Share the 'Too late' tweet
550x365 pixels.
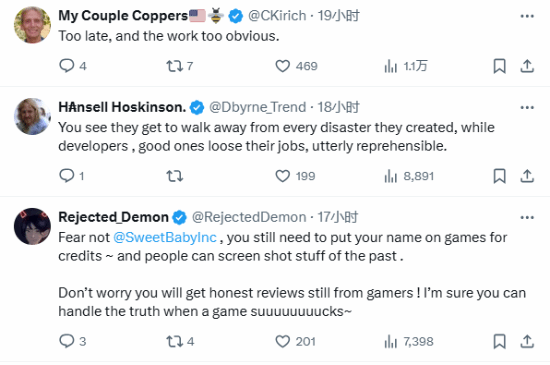click(x=527, y=66)
